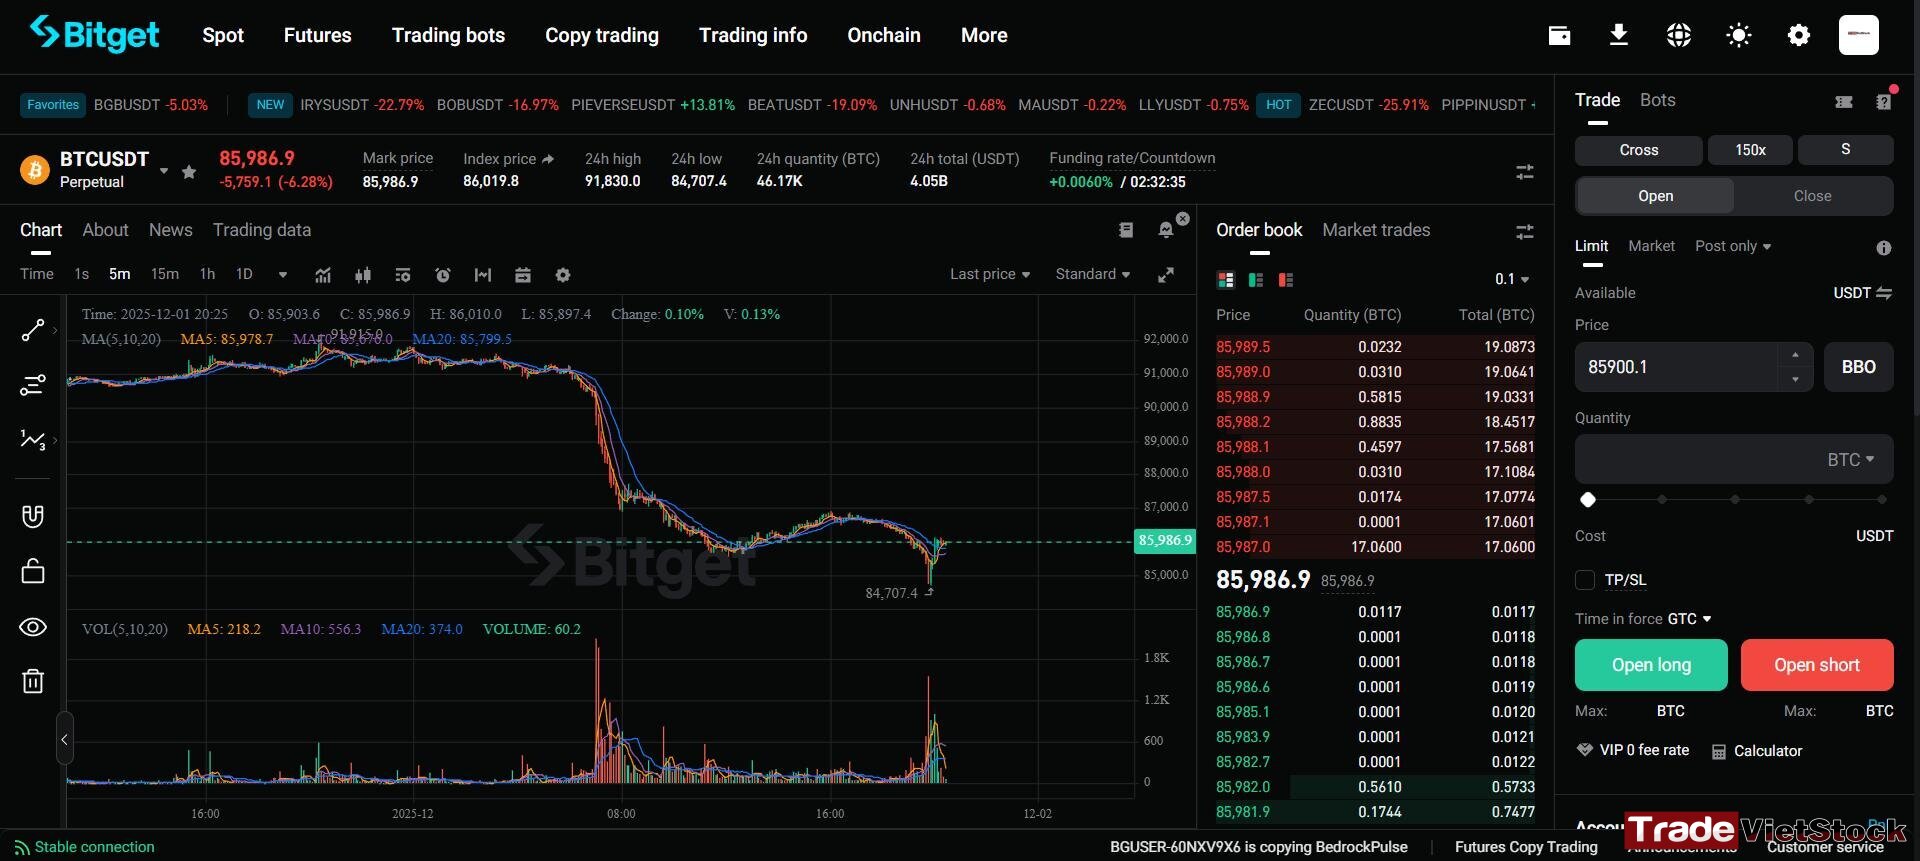Viewport: 1920px width, 861px height.
Task: Switch to the News tab
Action: point(171,230)
